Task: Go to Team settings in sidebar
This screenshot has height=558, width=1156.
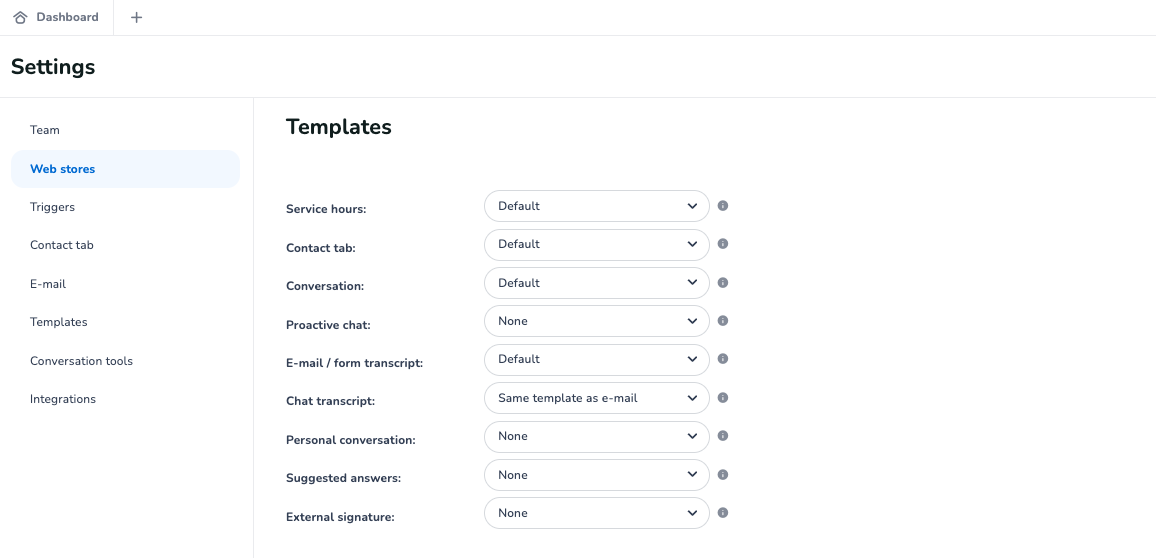Action: 45,130
